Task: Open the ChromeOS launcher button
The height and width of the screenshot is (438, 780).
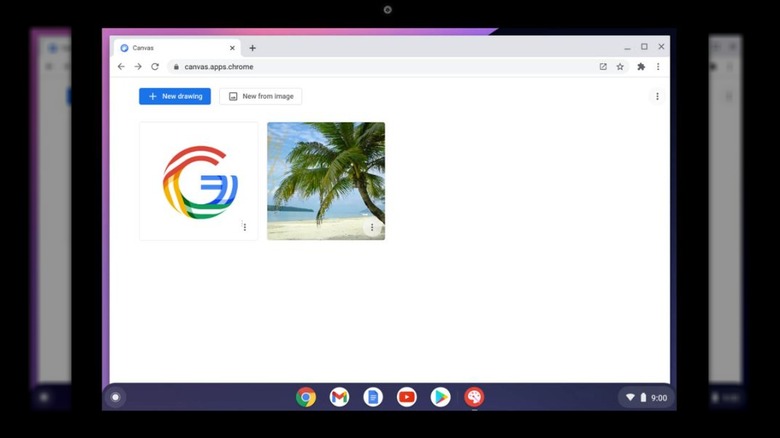Action: coord(116,397)
